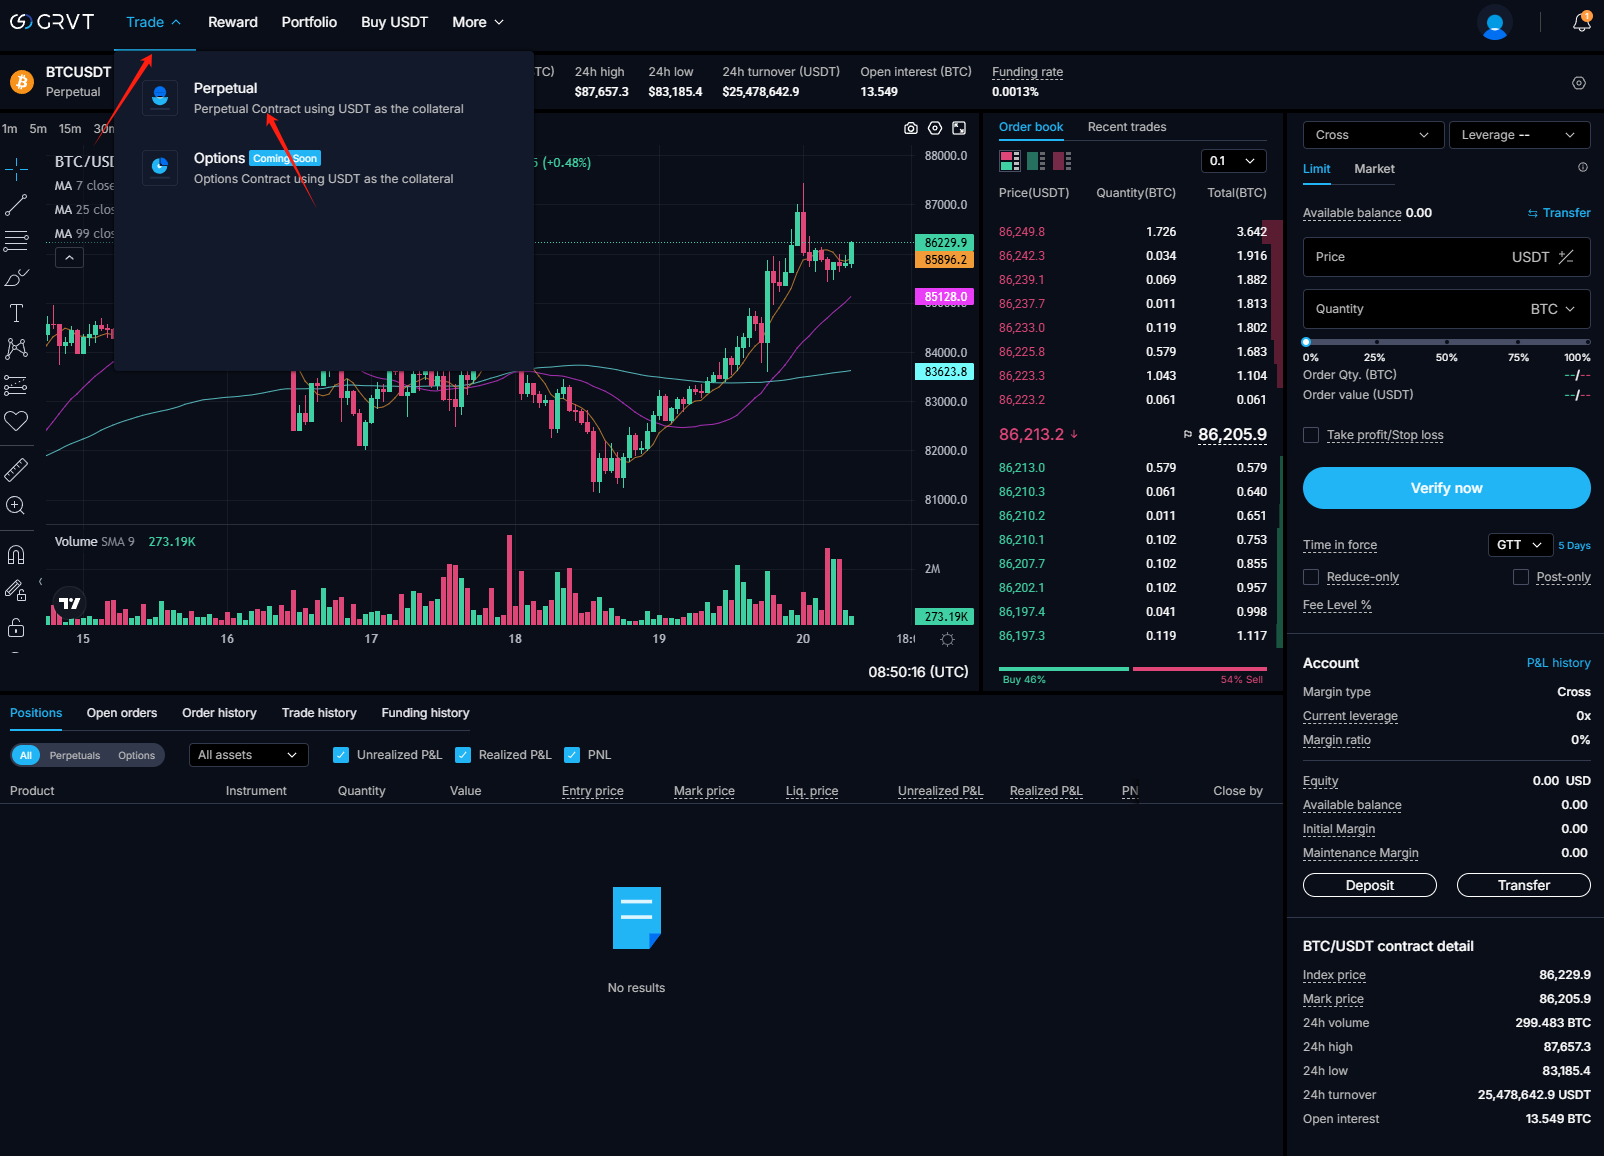Click the Deposit button
Image resolution: width=1604 pixels, height=1156 pixels.
coord(1369,885)
